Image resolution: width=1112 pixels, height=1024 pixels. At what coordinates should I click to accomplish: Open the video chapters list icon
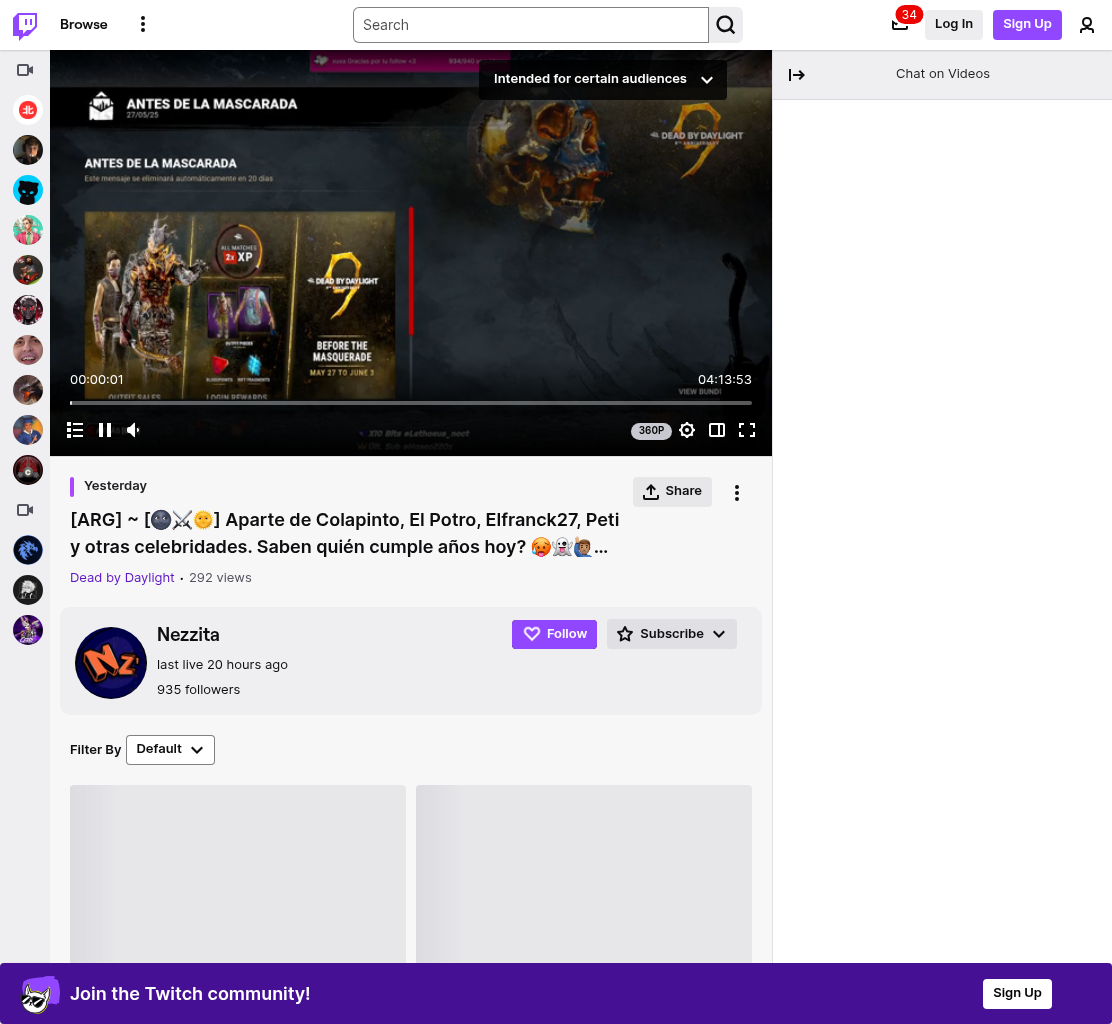coord(75,430)
